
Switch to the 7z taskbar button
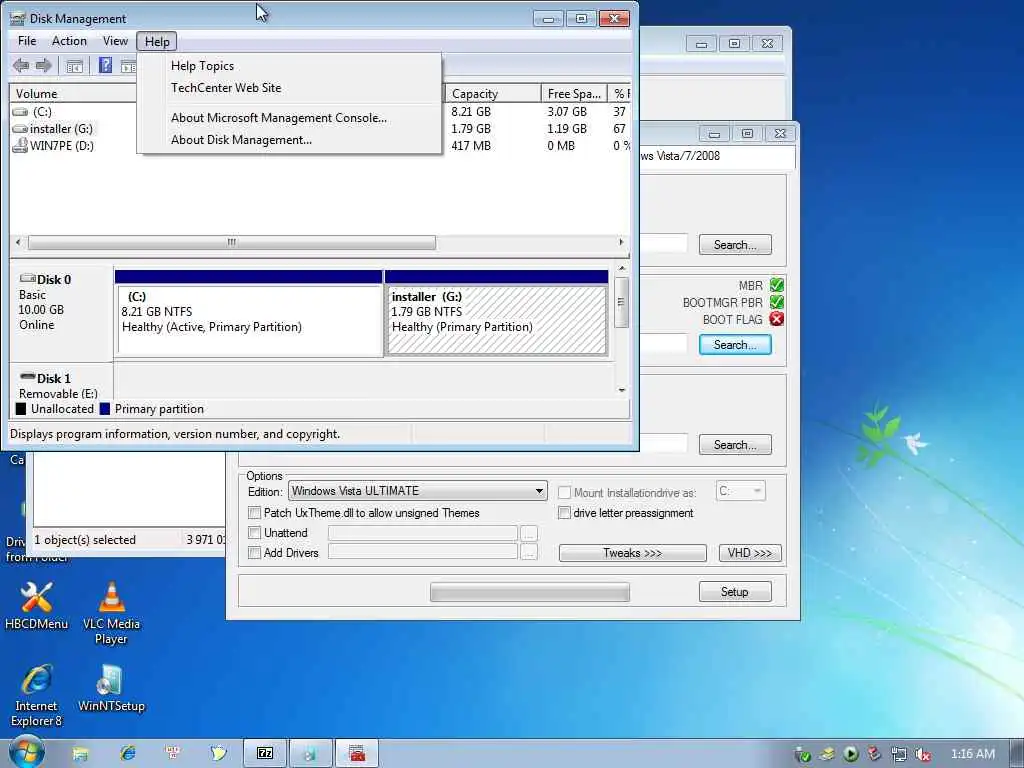point(264,754)
